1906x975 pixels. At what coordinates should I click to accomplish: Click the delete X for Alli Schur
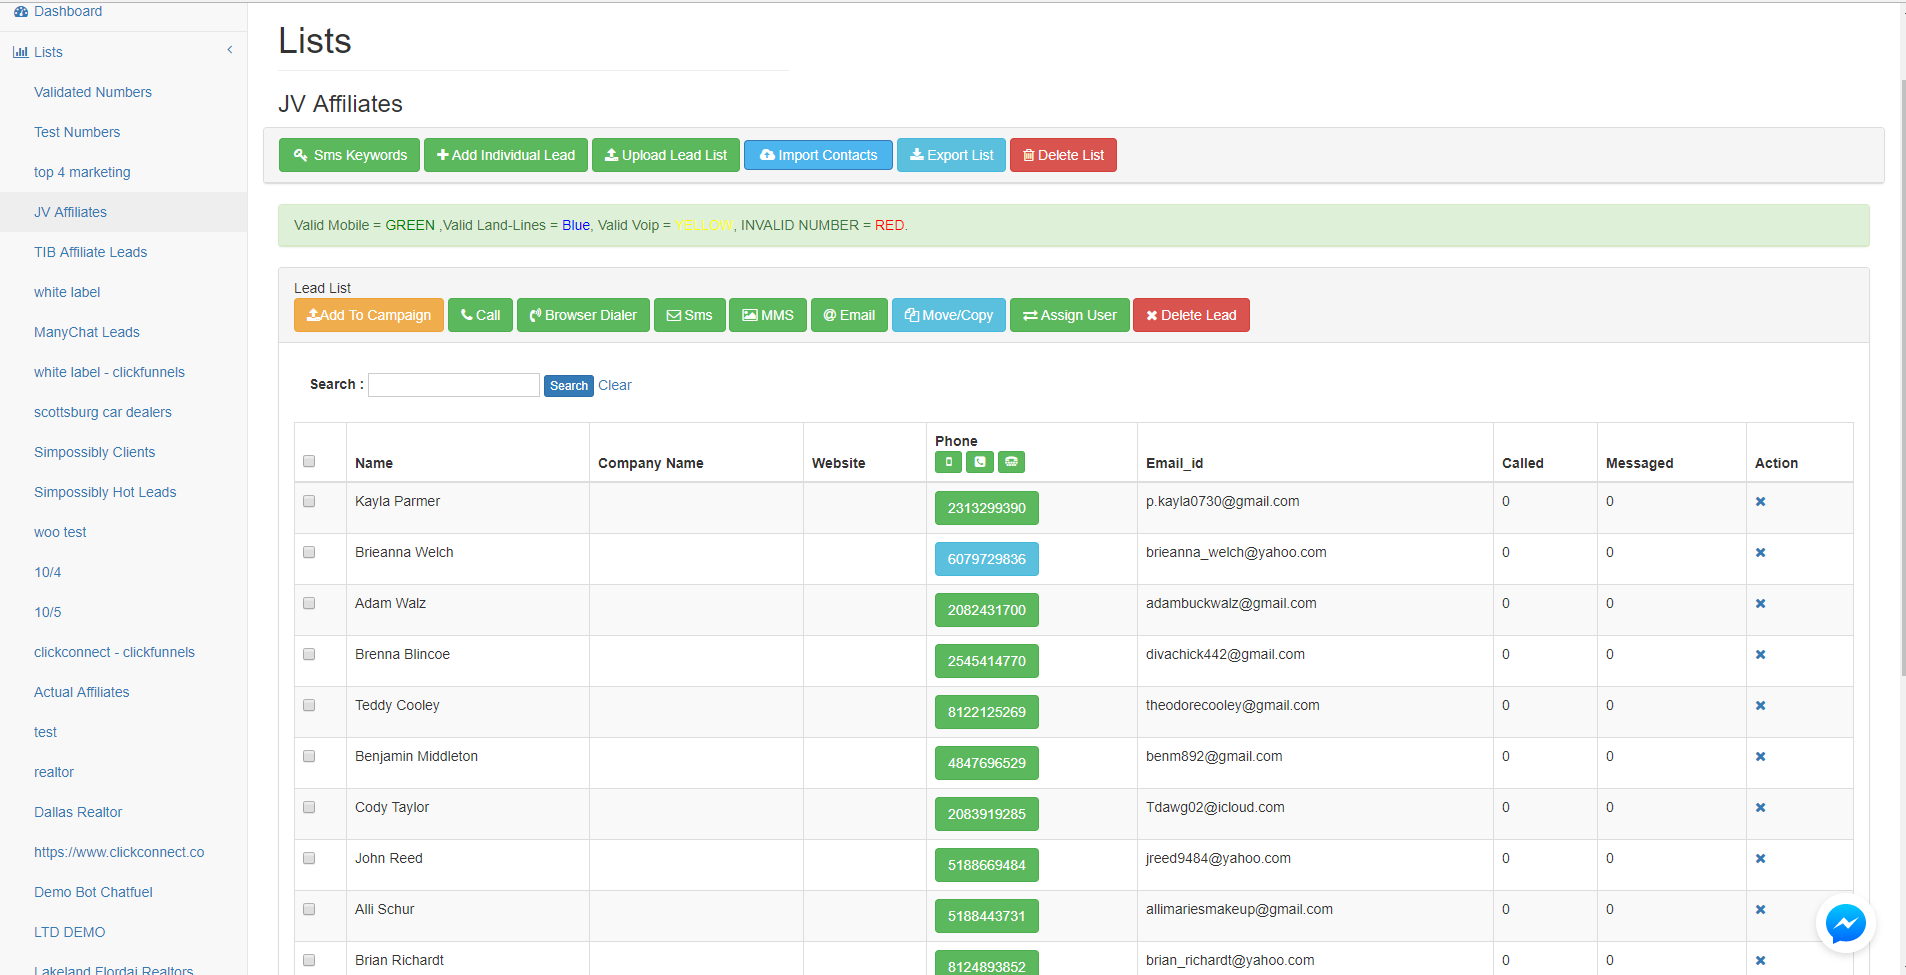[x=1760, y=910]
